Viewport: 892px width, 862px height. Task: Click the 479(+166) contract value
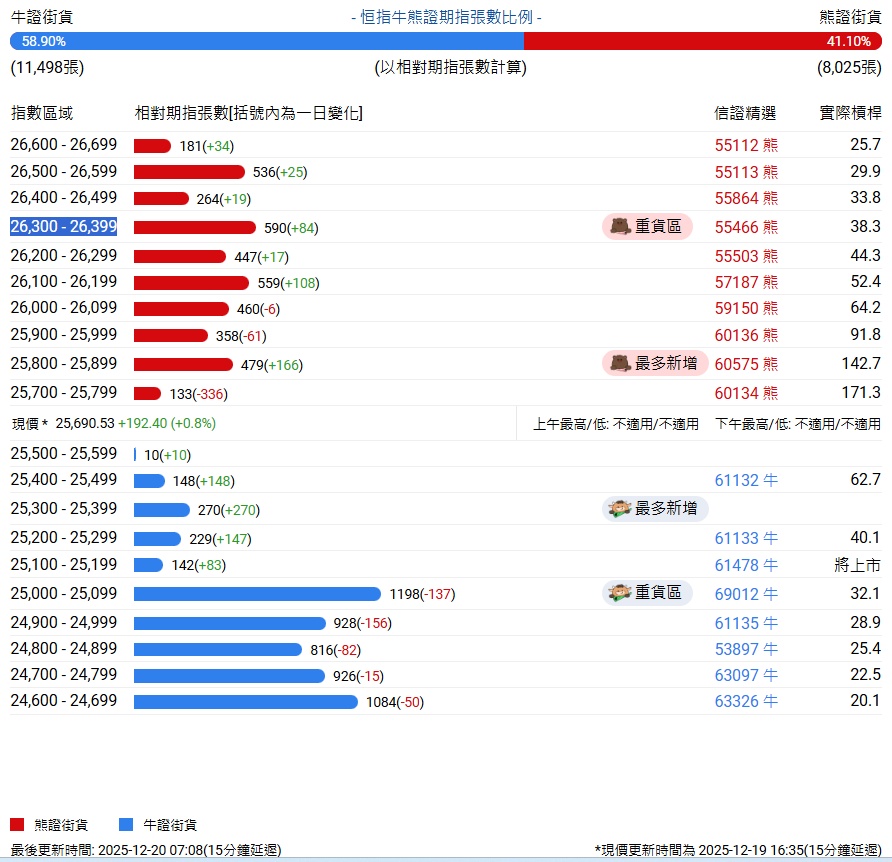(272, 365)
